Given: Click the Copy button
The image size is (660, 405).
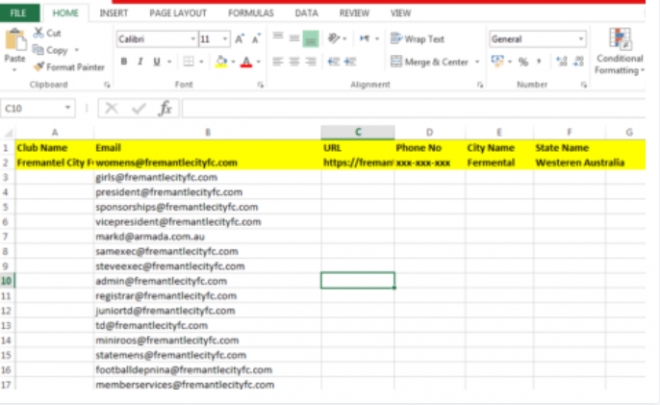Looking at the screenshot, I should (x=56, y=50).
